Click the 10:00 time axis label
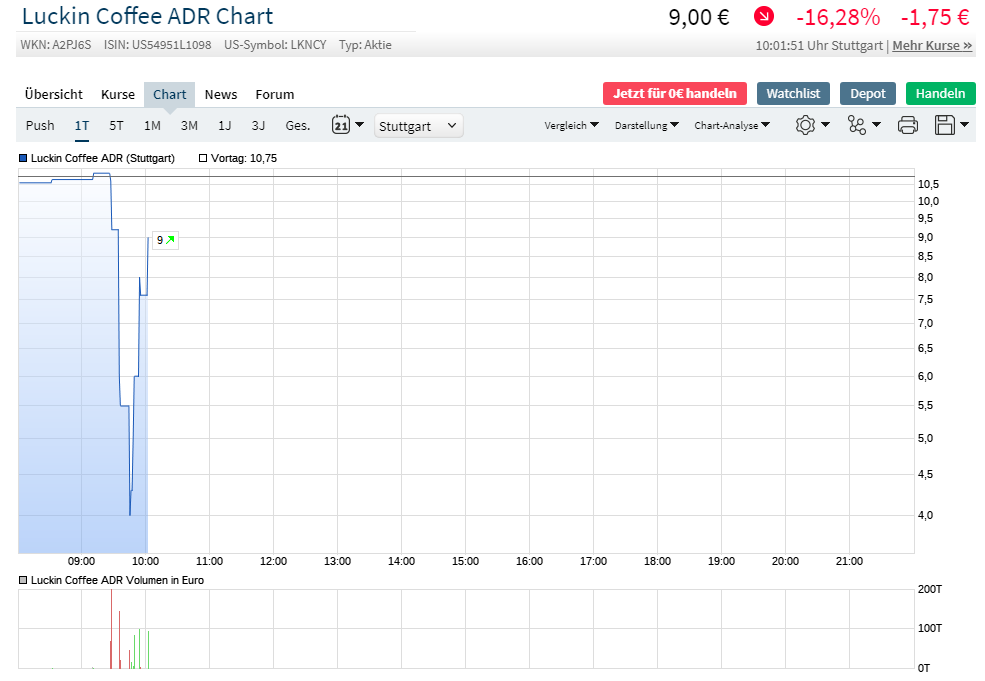The image size is (985, 681). coord(145,561)
